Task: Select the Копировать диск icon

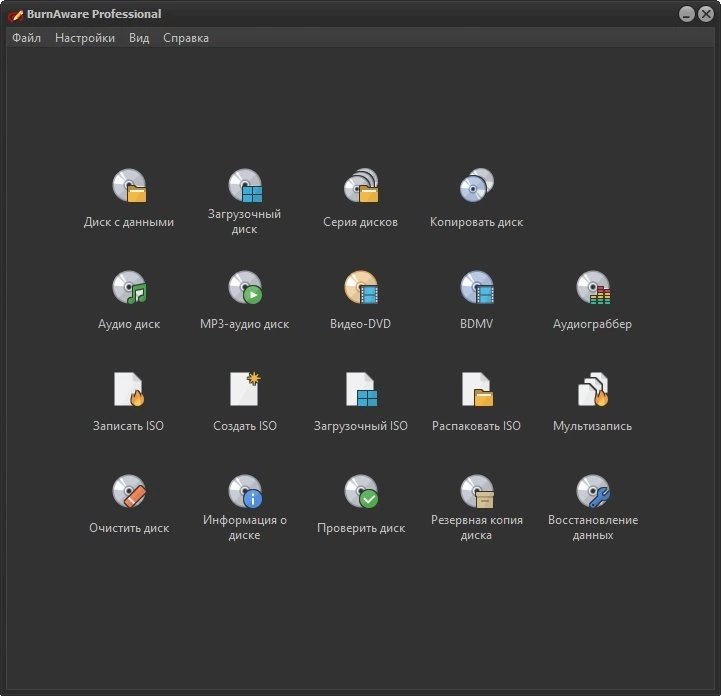Action: 477,186
